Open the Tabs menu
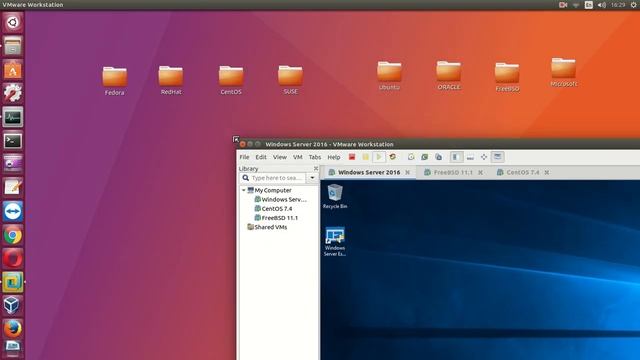This screenshot has height=360, width=640. [x=315, y=157]
